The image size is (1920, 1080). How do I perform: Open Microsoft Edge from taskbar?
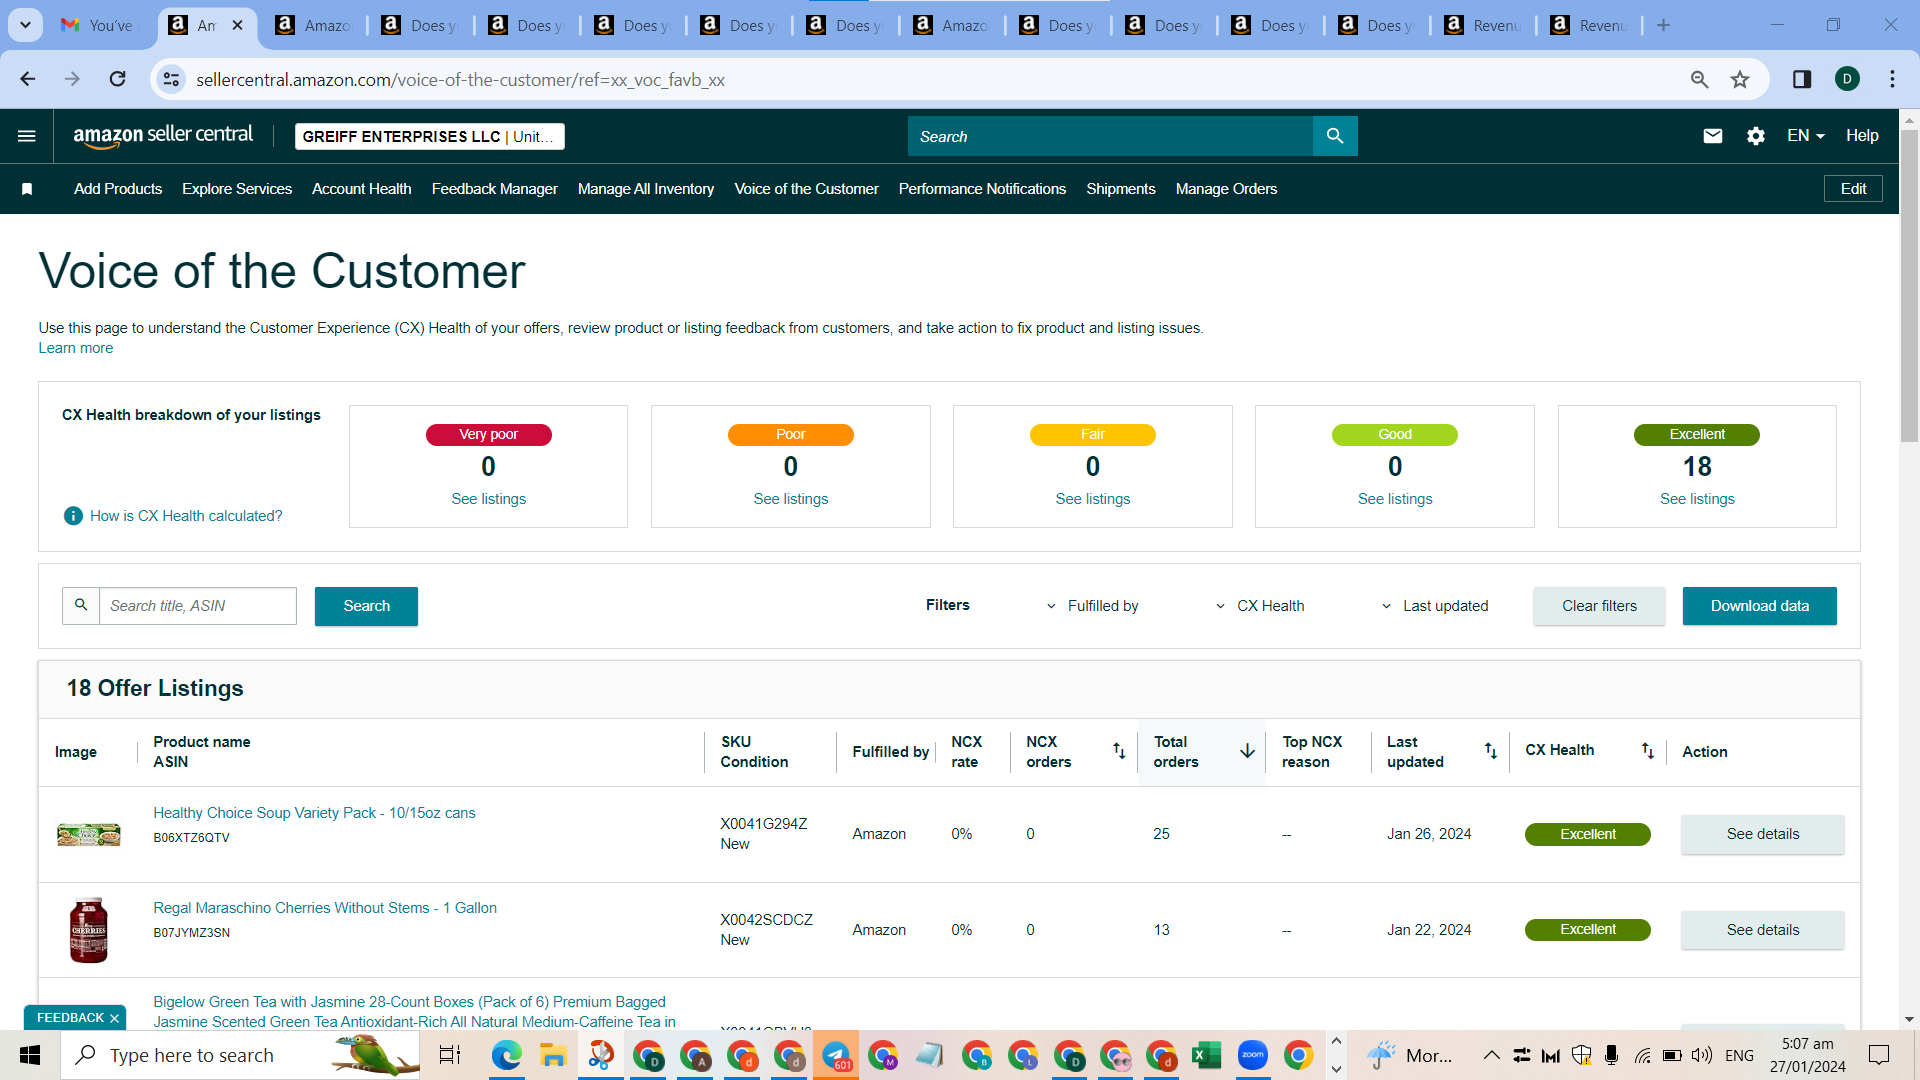click(x=507, y=1055)
